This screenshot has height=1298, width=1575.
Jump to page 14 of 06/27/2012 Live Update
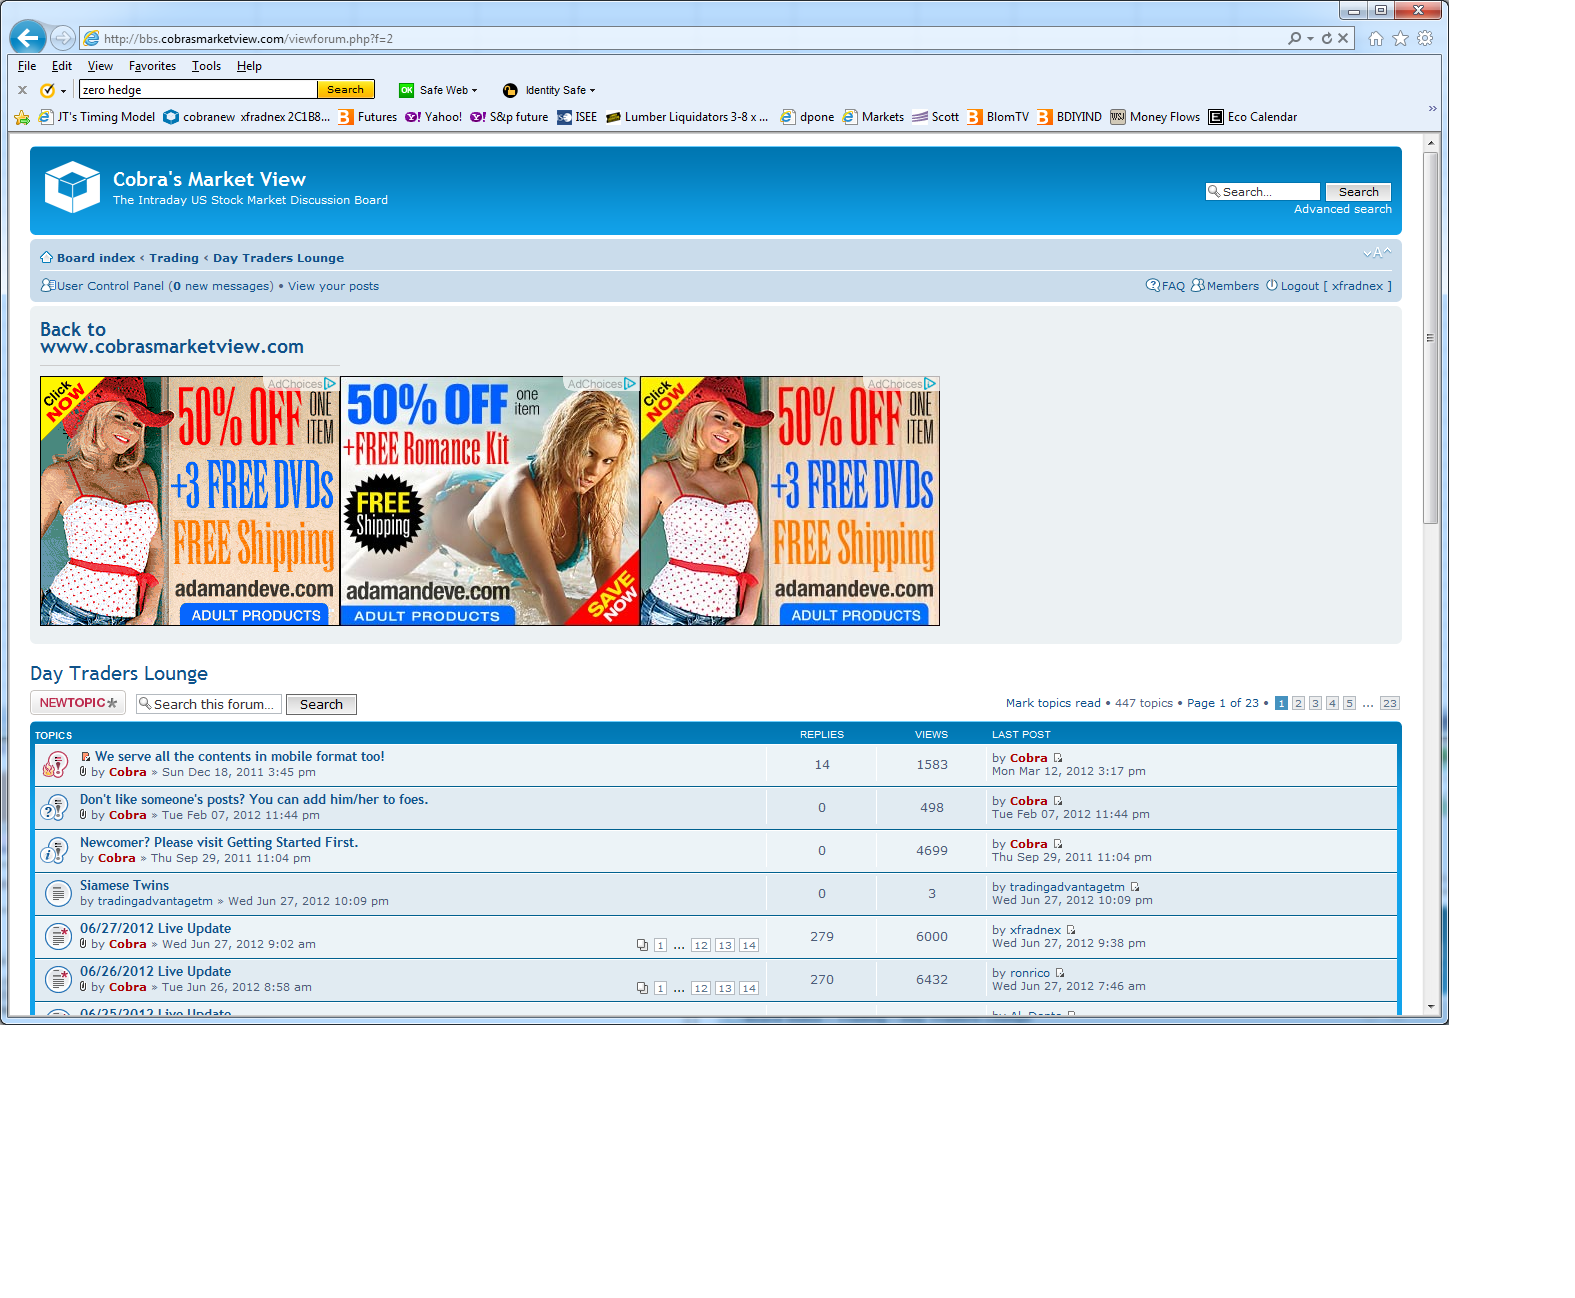[749, 945]
